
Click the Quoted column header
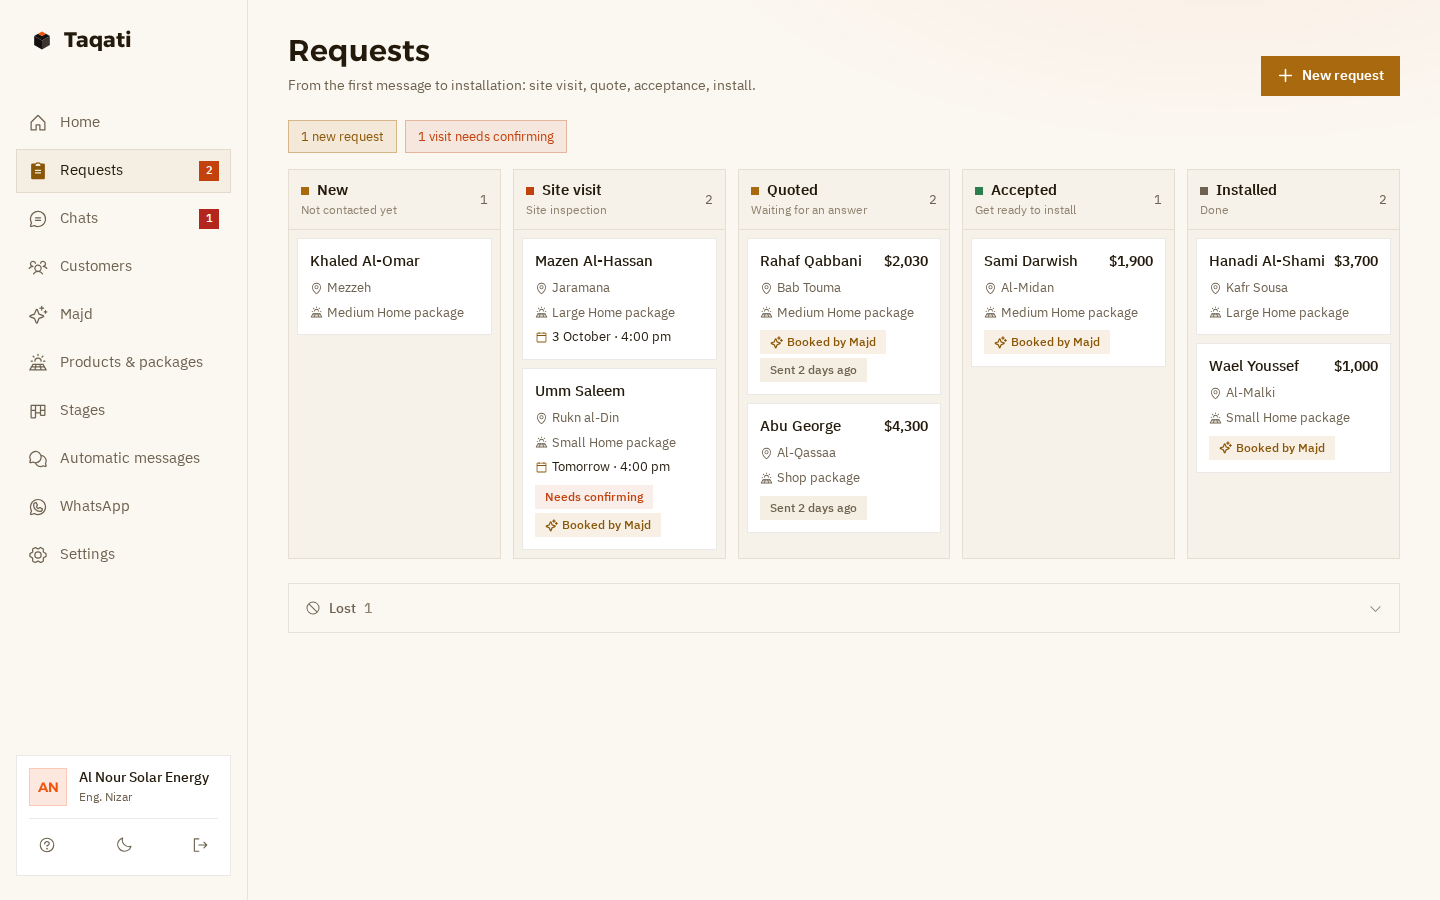pos(844,199)
